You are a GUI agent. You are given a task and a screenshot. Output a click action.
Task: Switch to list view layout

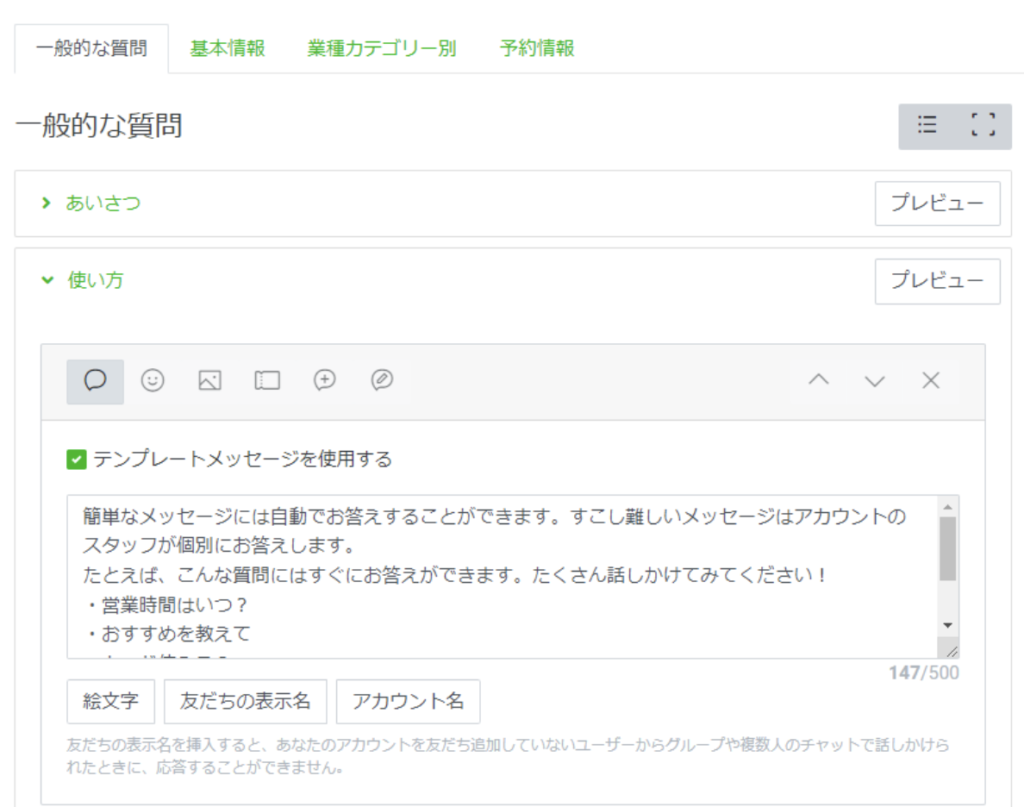point(927,126)
